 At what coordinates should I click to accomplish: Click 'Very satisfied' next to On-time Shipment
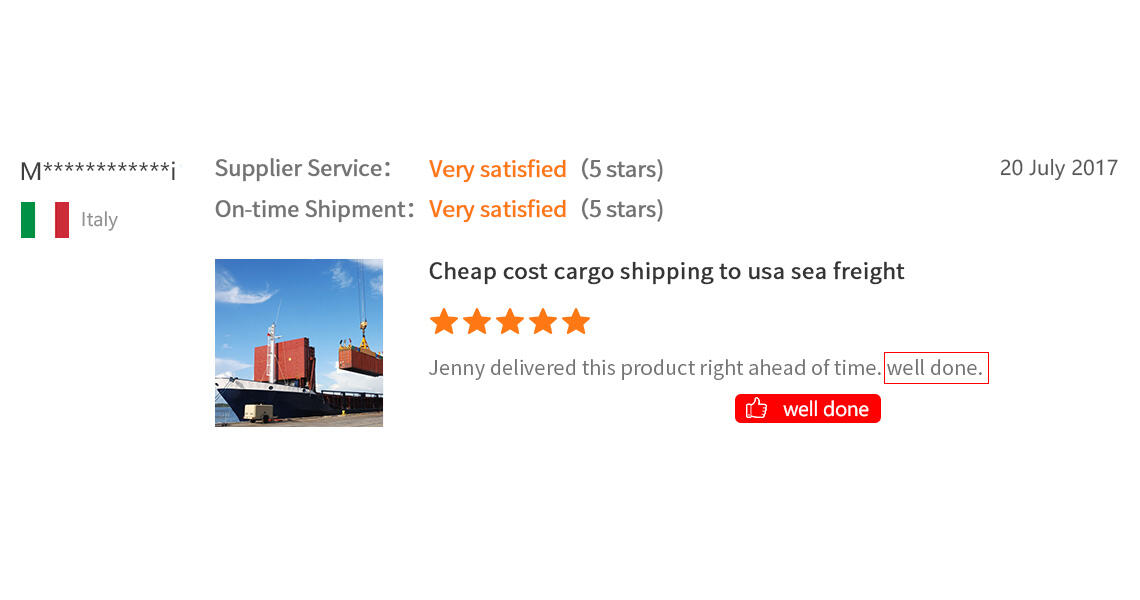[497, 209]
